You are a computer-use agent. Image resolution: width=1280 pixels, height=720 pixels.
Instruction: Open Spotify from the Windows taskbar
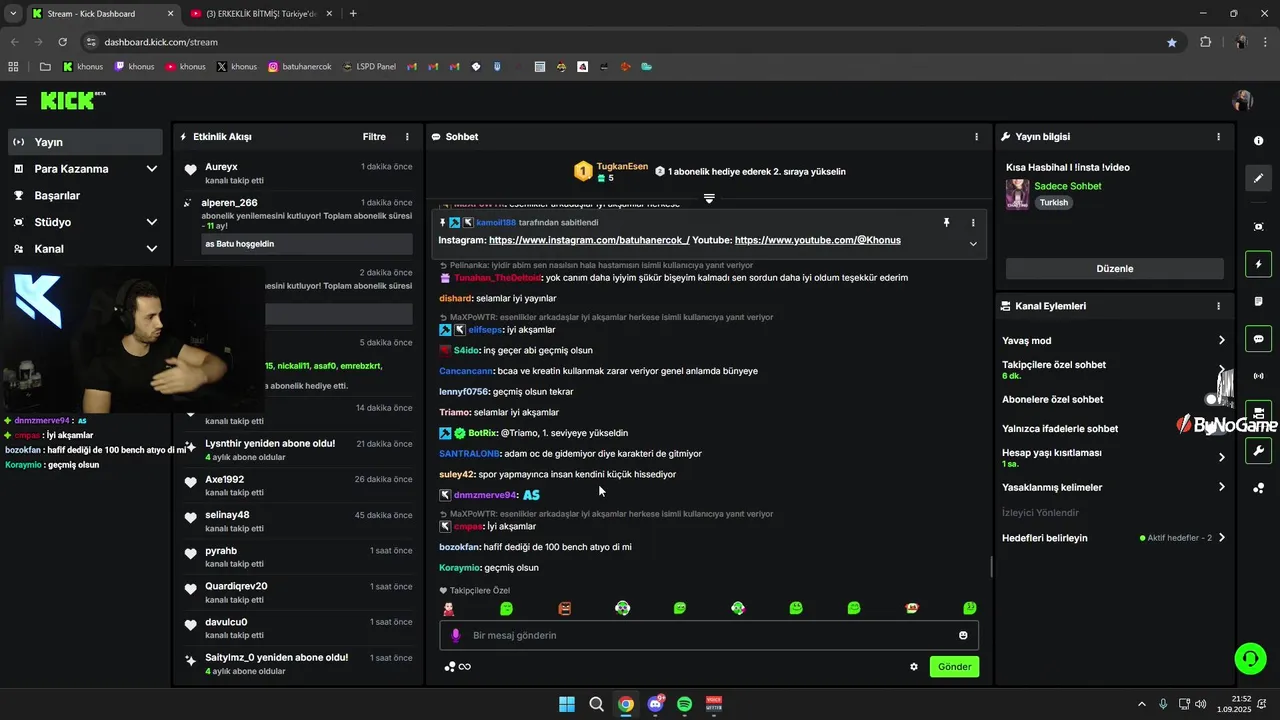[x=685, y=704]
